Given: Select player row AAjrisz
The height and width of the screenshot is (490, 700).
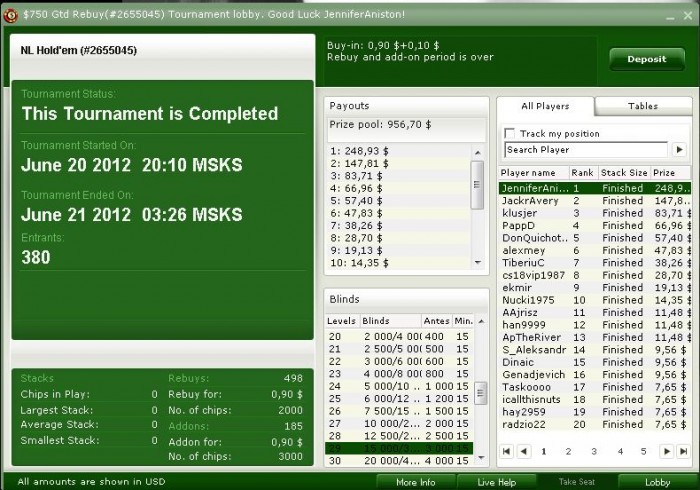Looking at the screenshot, I should click(595, 312).
